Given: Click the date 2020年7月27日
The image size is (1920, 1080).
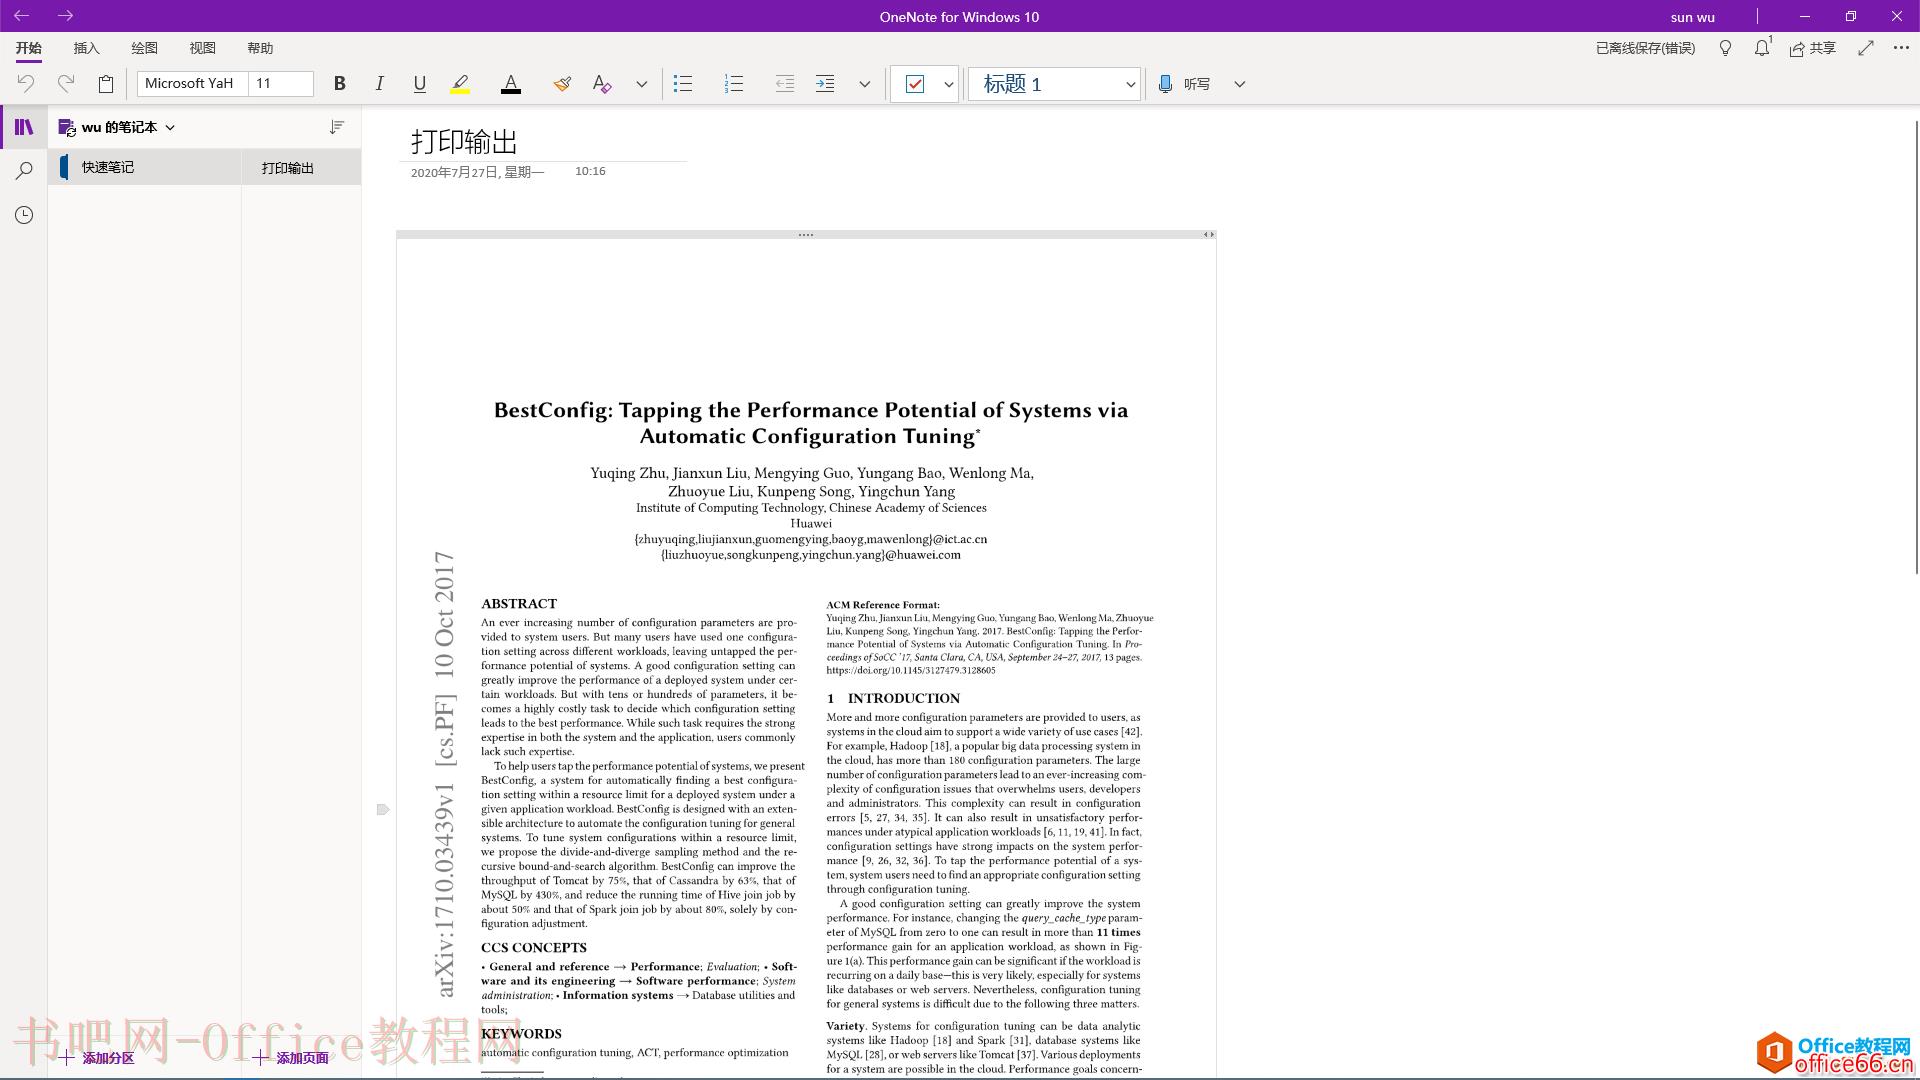Looking at the screenshot, I should (x=477, y=172).
